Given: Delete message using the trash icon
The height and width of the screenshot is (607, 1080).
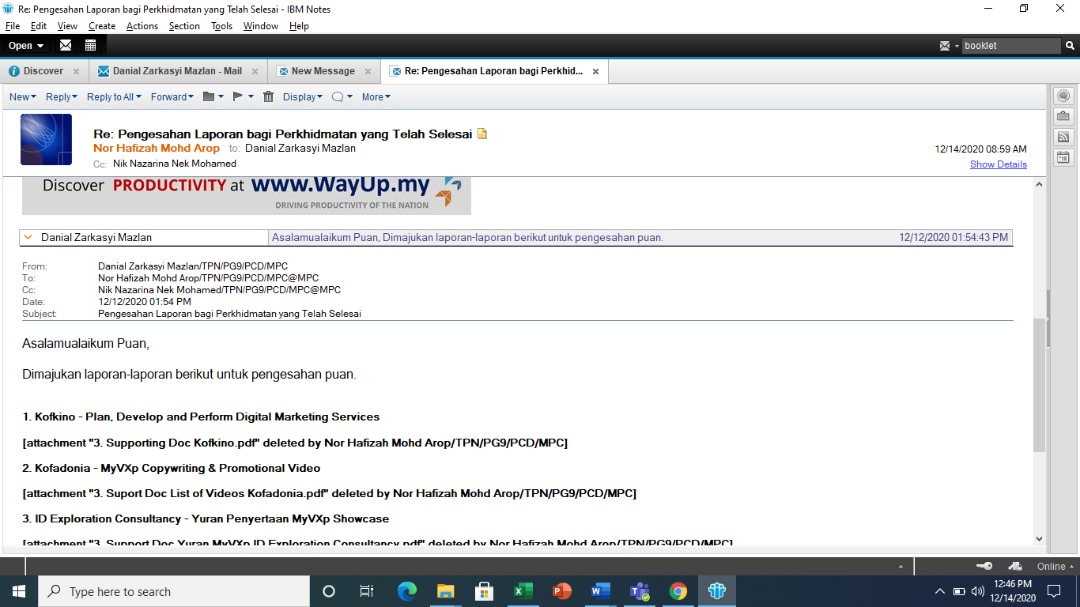Looking at the screenshot, I should (268, 97).
